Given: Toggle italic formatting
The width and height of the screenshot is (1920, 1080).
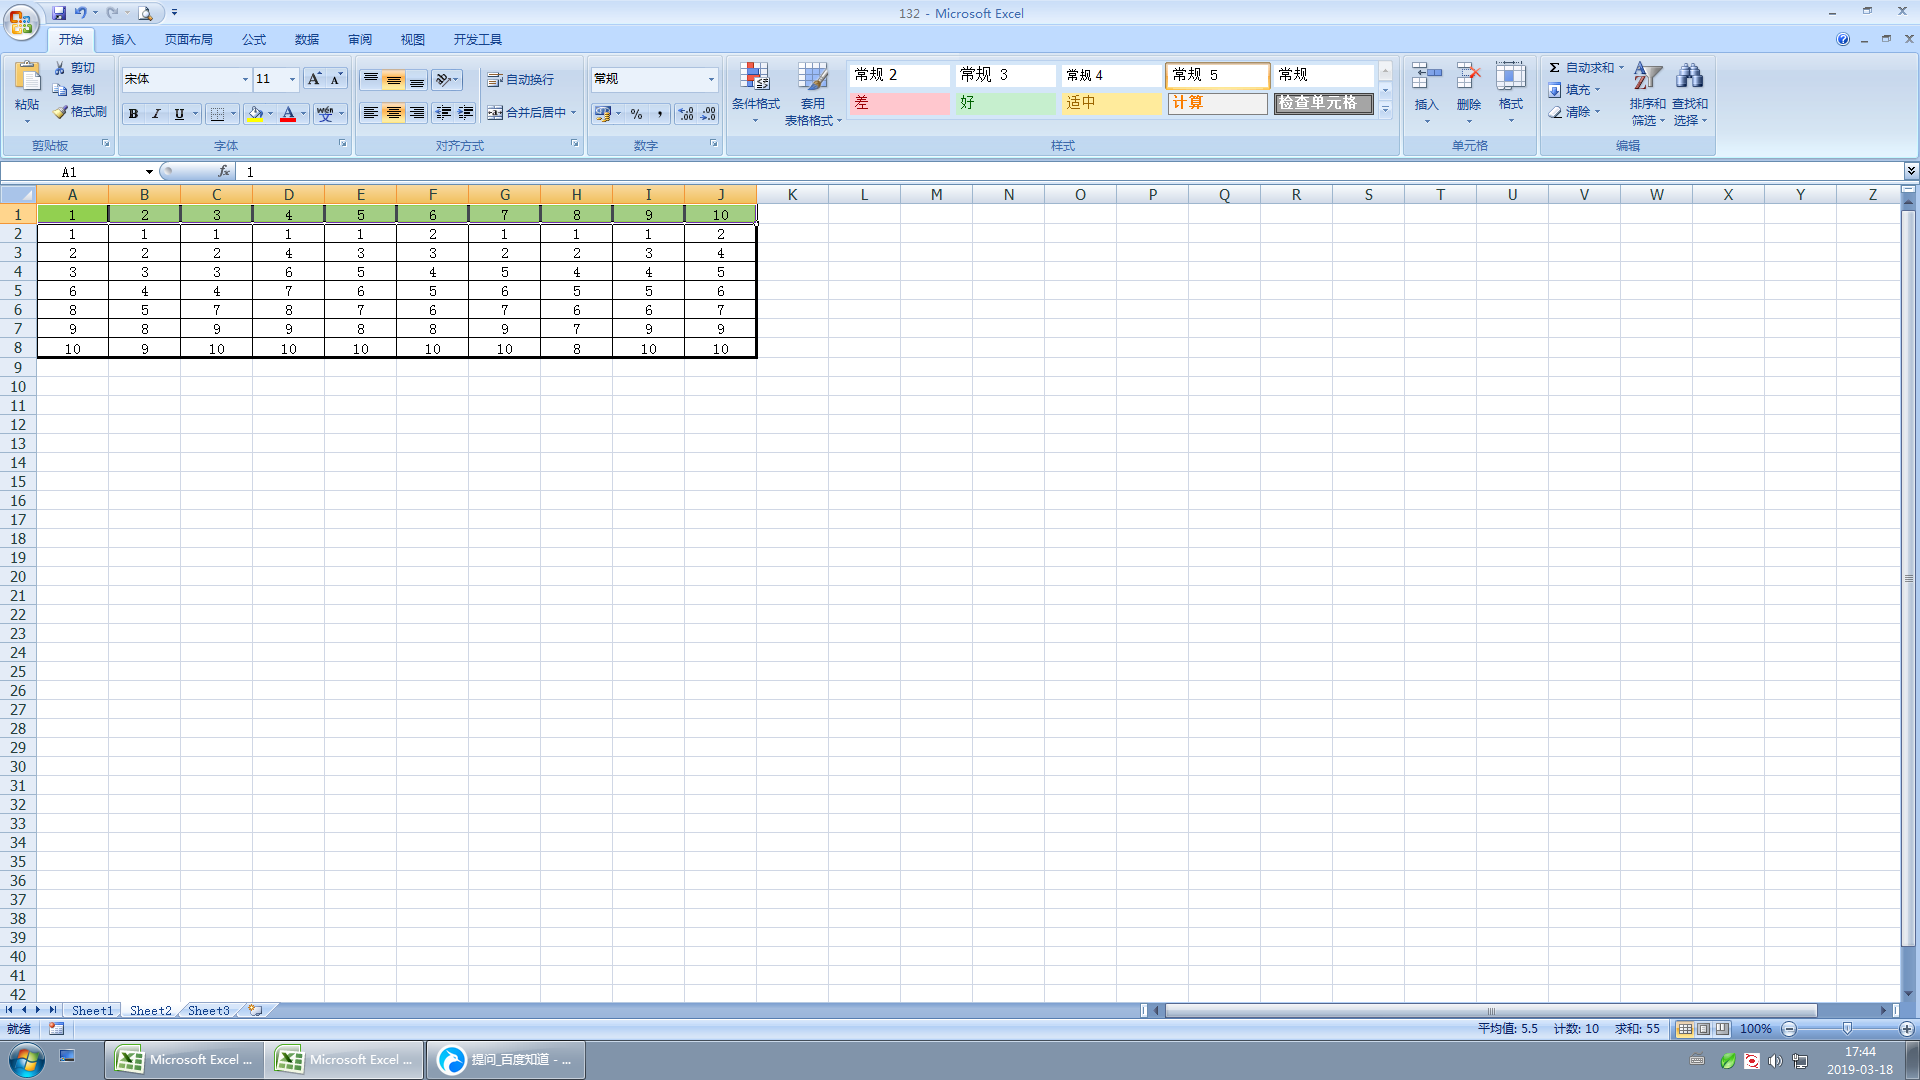Looking at the screenshot, I should tap(156, 114).
